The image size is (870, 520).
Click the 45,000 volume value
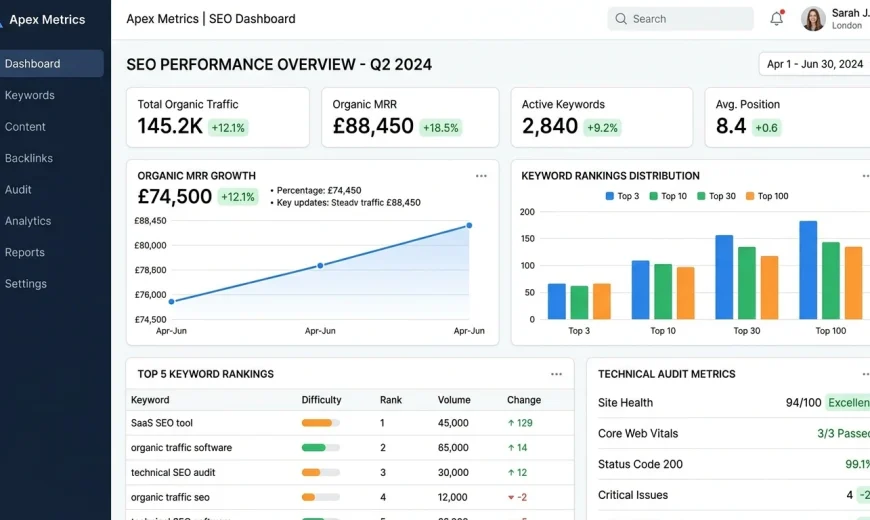click(453, 423)
